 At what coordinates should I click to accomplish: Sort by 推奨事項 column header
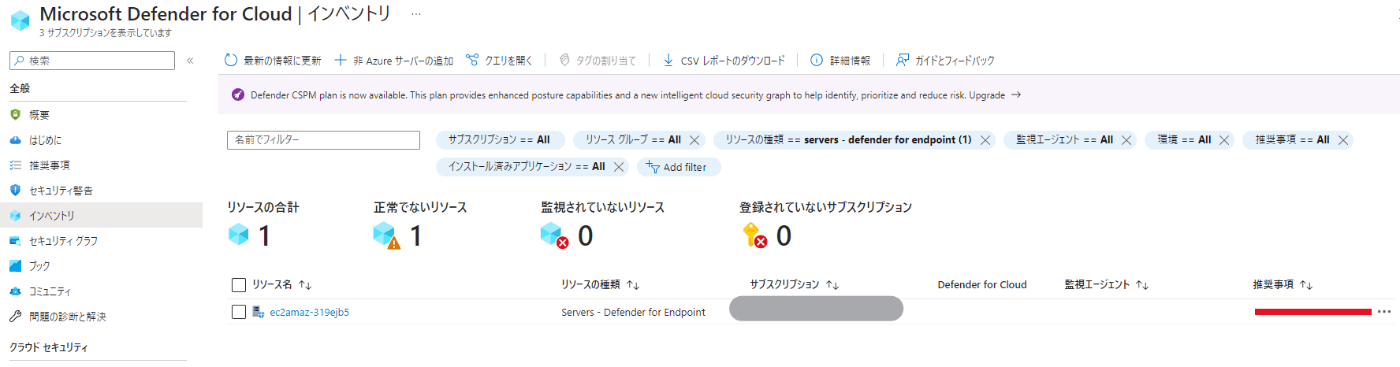pos(1282,285)
